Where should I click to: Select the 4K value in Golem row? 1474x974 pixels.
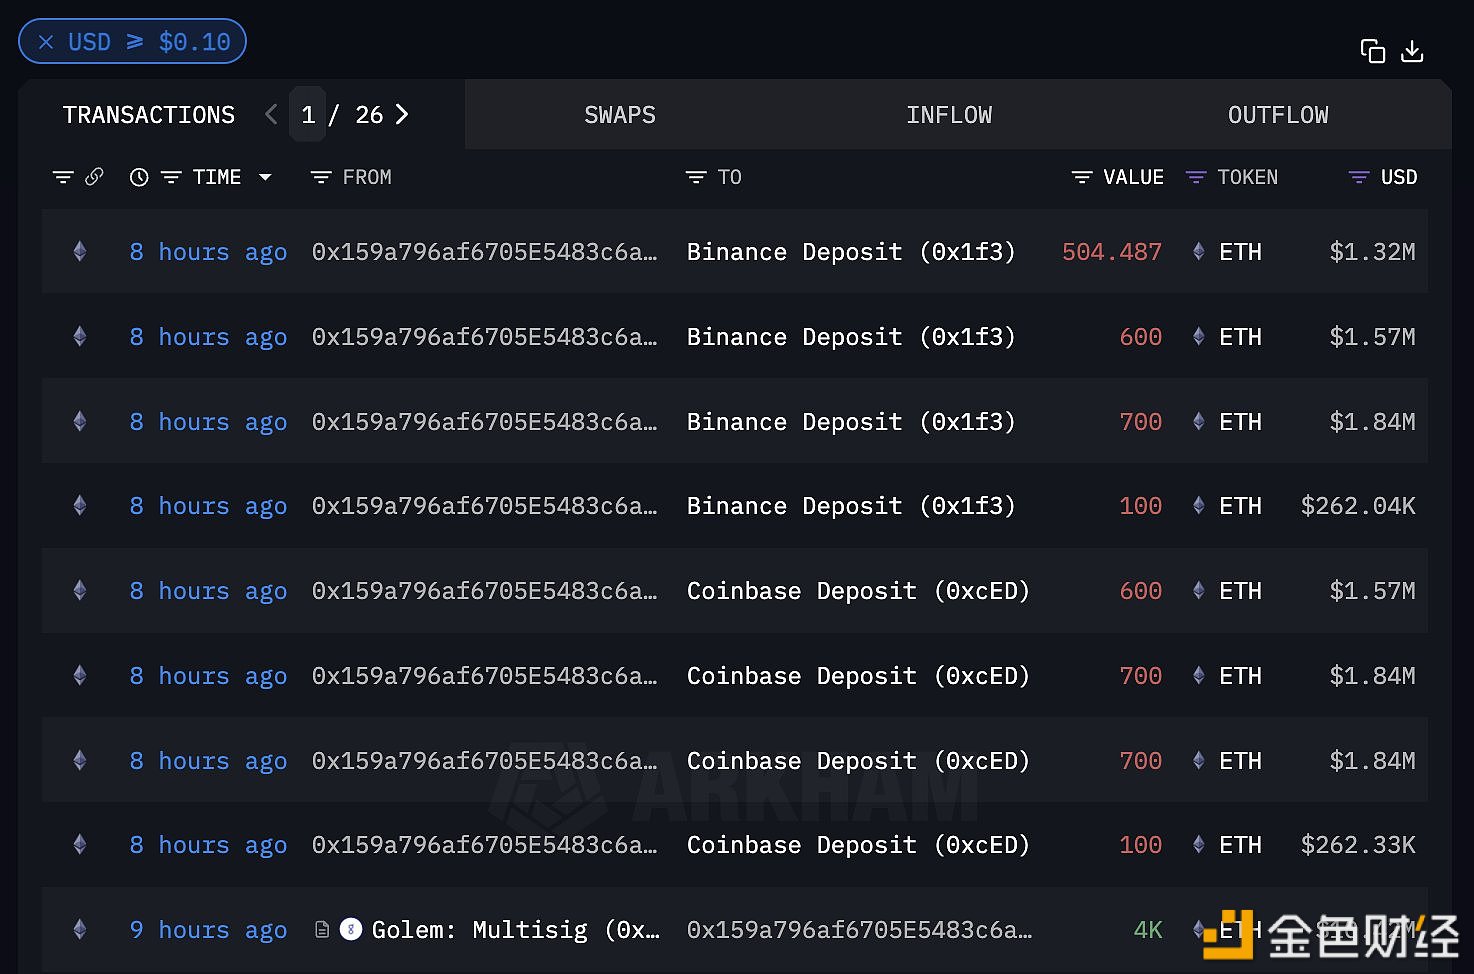pos(1148,930)
